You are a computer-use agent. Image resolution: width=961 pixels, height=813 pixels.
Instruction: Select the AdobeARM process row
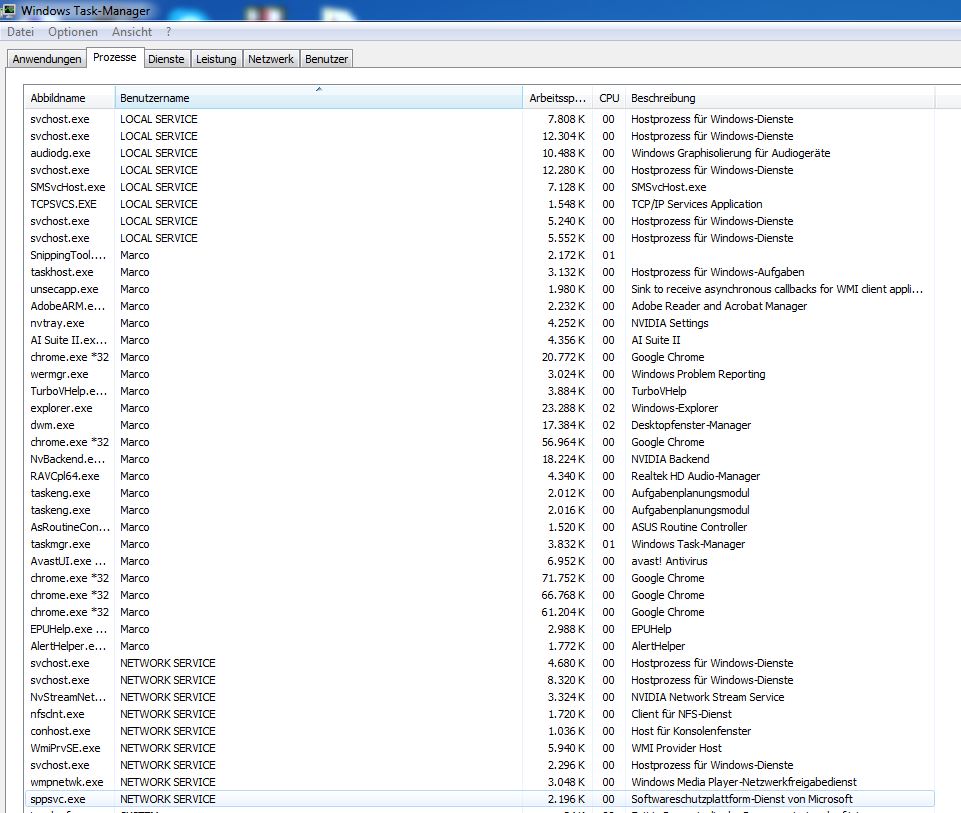click(480, 306)
